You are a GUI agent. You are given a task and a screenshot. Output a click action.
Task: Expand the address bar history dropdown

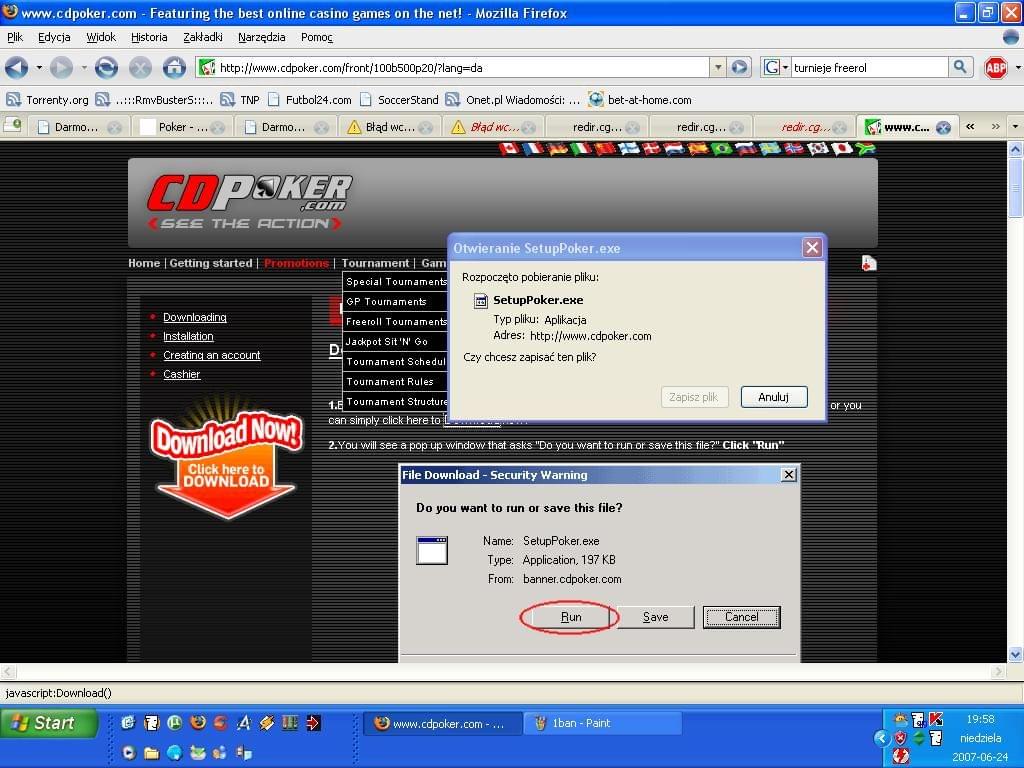pos(718,67)
